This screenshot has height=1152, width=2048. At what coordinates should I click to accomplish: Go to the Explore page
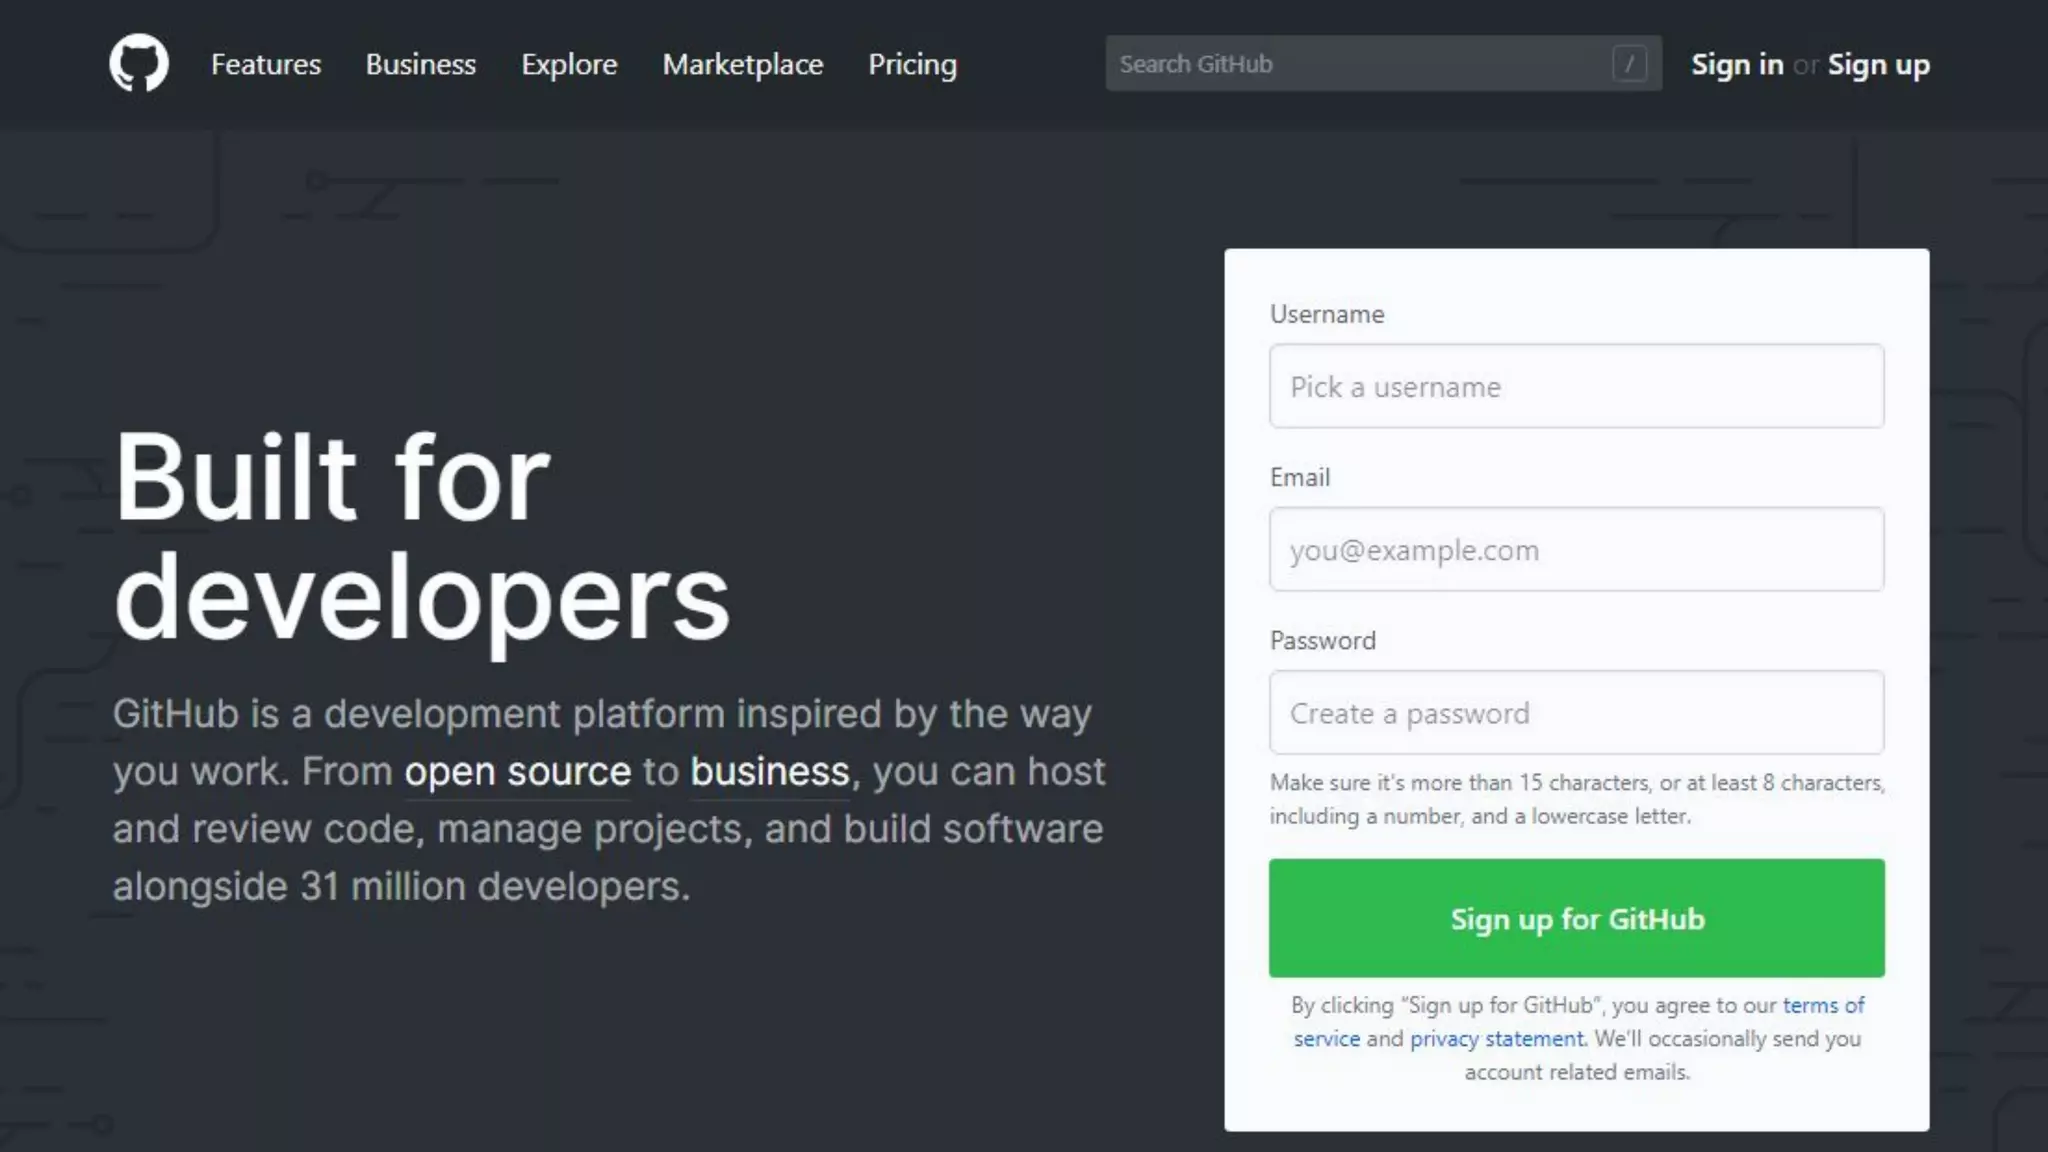(569, 64)
